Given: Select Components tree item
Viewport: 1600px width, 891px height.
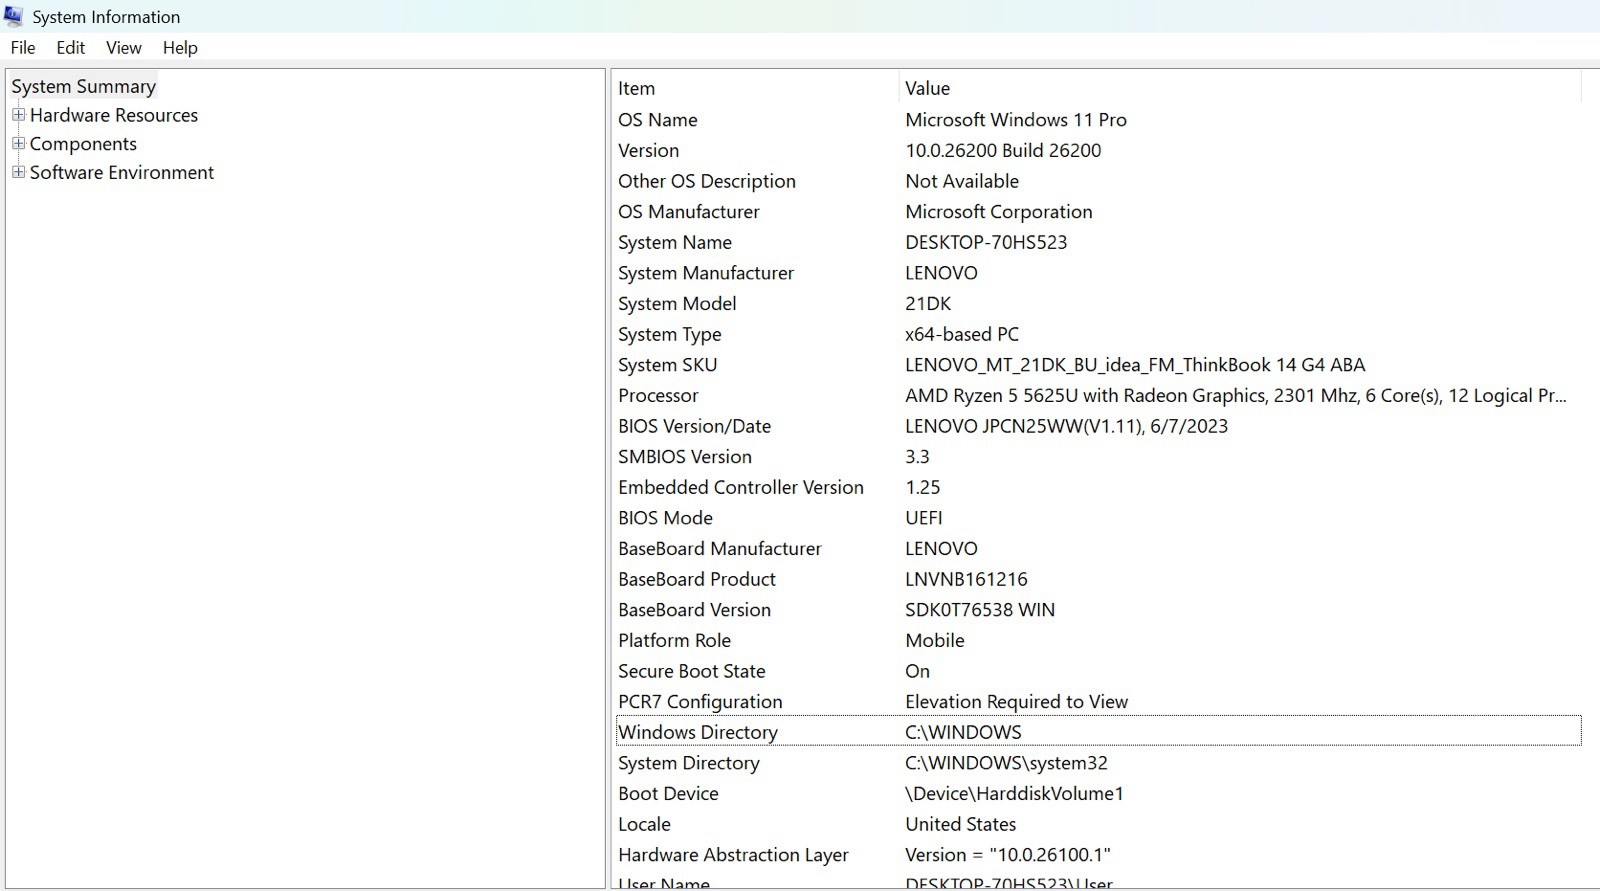Looking at the screenshot, I should coord(83,144).
